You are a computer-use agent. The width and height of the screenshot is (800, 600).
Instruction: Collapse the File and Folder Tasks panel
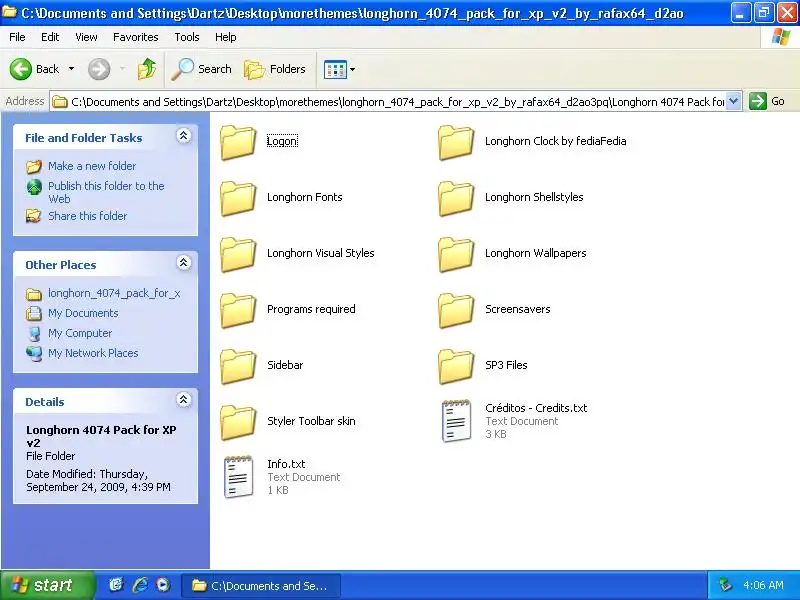click(184, 136)
